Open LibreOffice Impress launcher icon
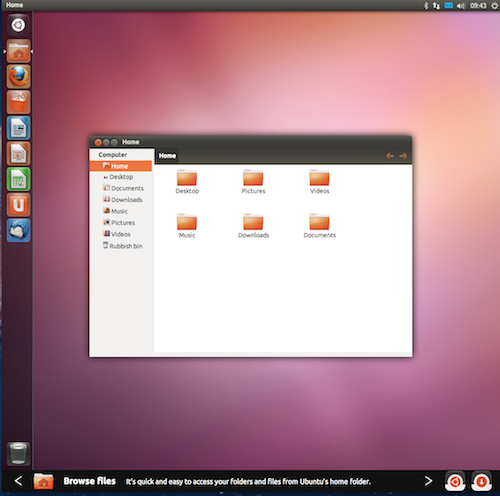 coord(19,154)
